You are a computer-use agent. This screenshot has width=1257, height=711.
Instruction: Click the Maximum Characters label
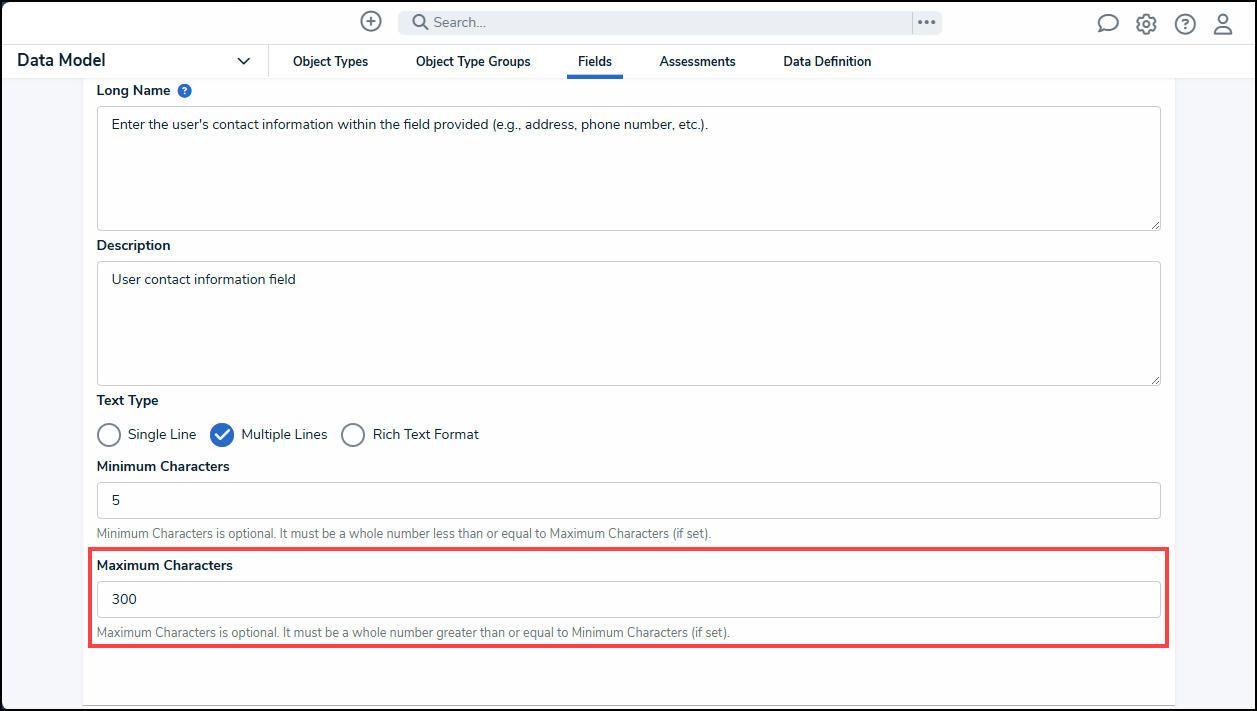(x=164, y=565)
